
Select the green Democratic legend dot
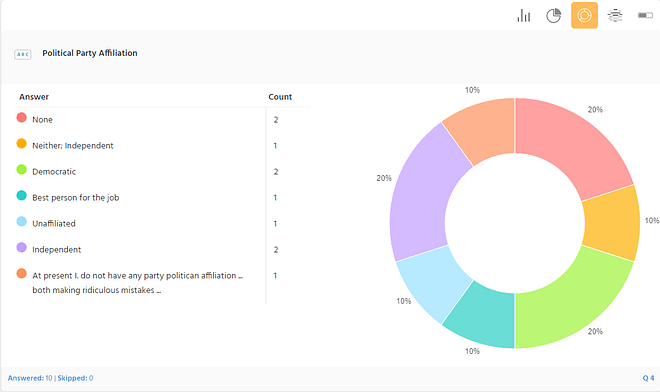pos(21,170)
